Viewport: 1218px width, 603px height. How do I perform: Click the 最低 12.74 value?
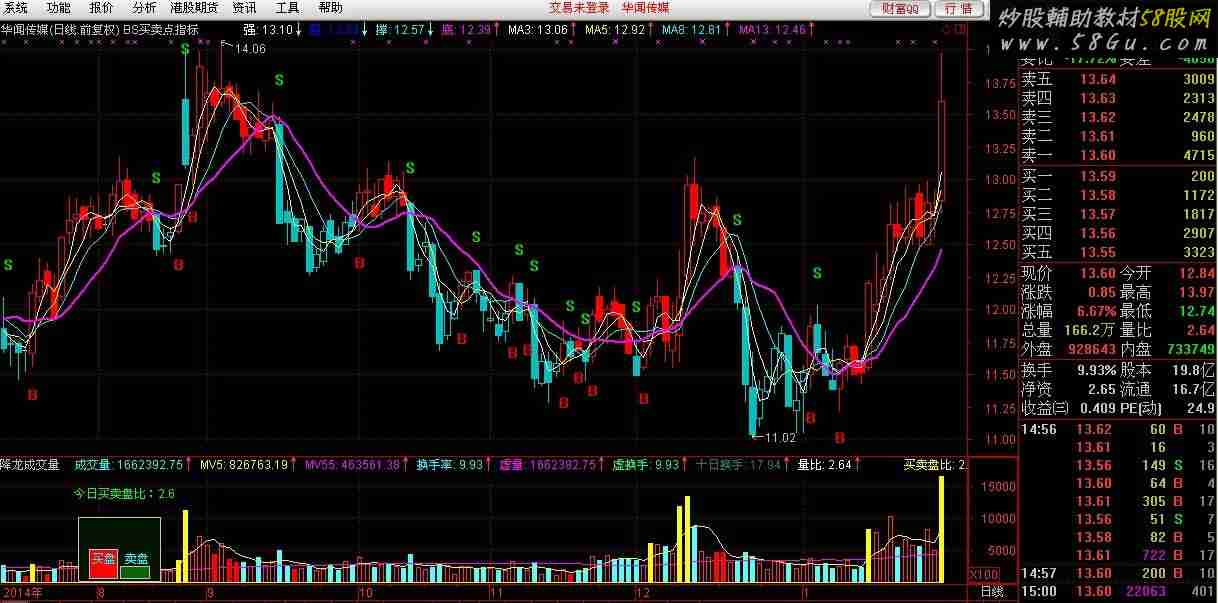[1197, 311]
